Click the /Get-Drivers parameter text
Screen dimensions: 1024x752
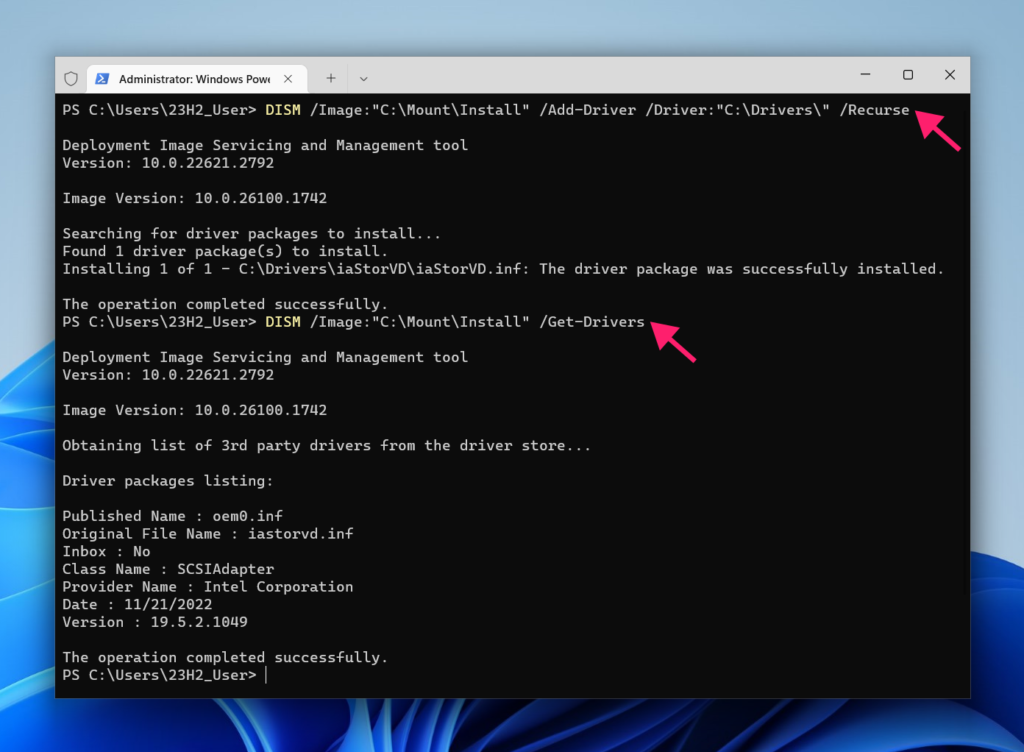pyautogui.click(x=592, y=322)
